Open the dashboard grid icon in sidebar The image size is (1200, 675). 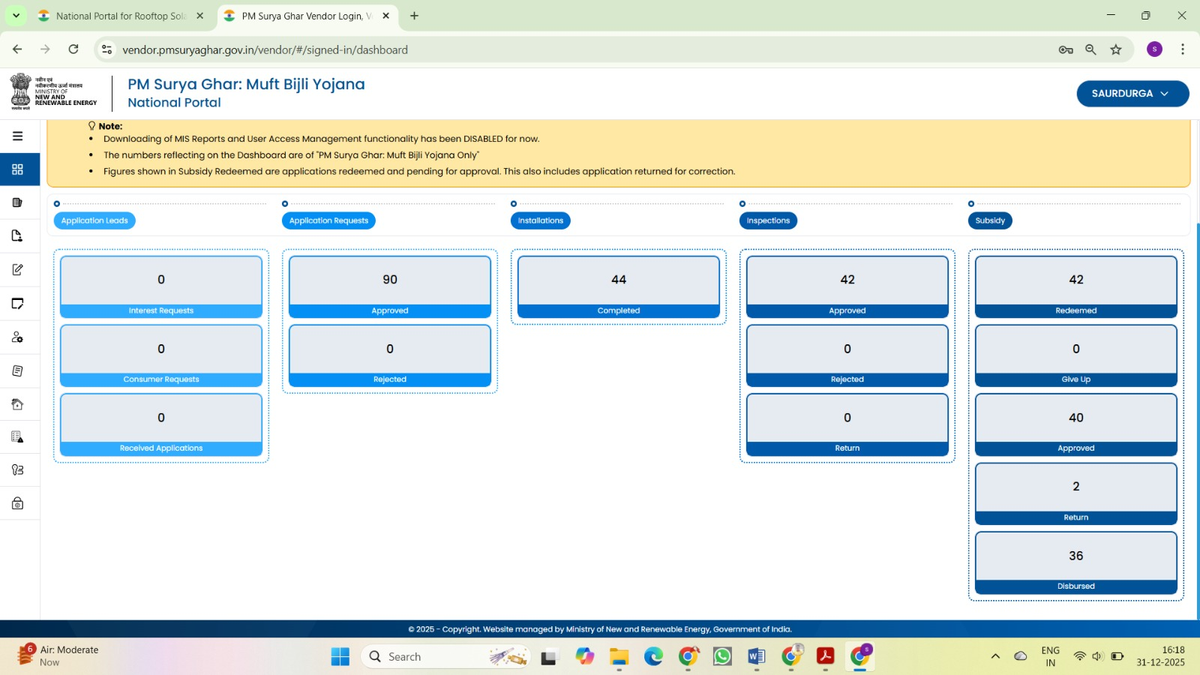point(17,170)
